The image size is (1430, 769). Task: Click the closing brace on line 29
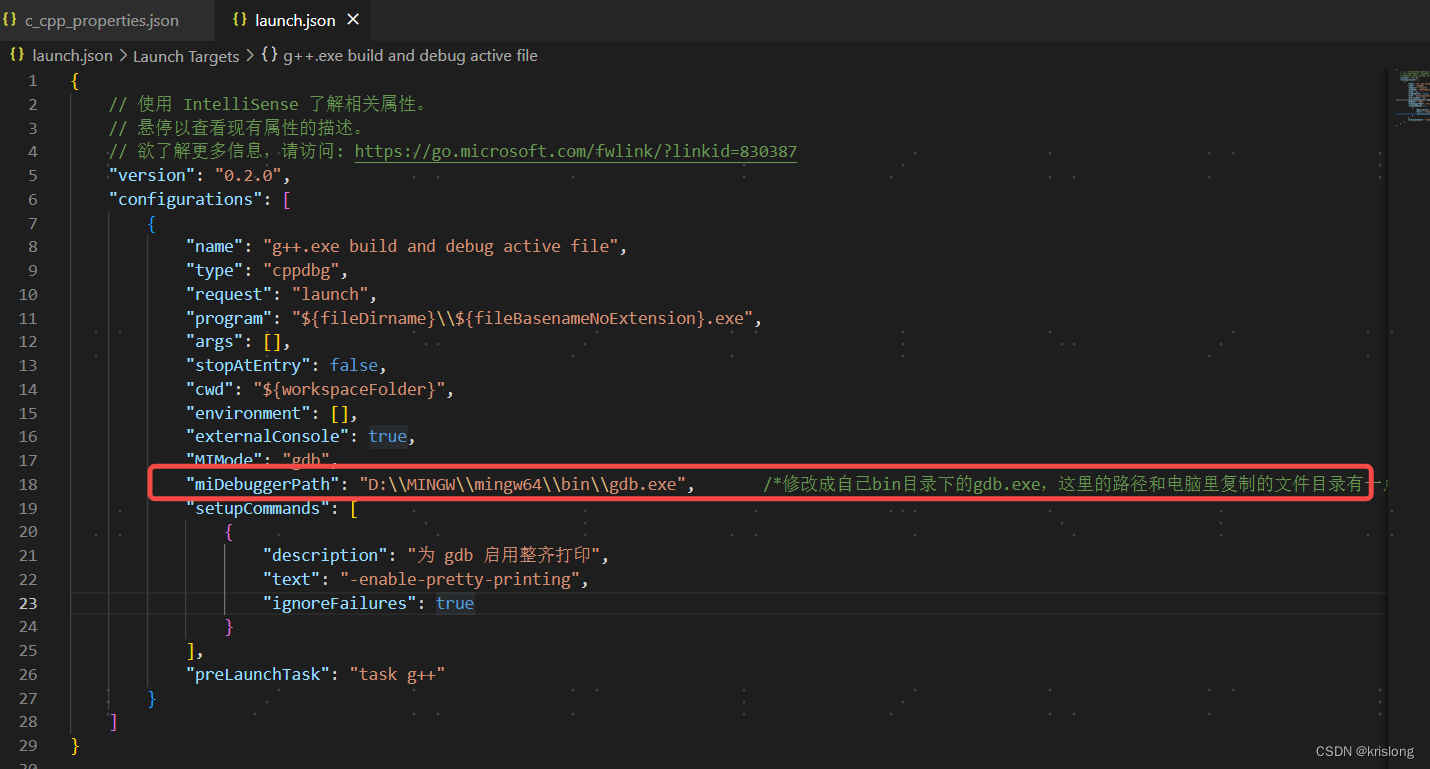[75, 746]
